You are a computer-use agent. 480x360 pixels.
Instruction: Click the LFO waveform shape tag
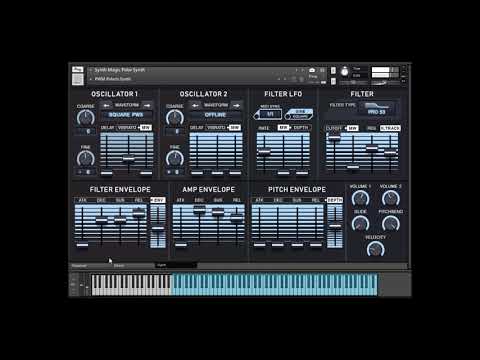coord(299,114)
